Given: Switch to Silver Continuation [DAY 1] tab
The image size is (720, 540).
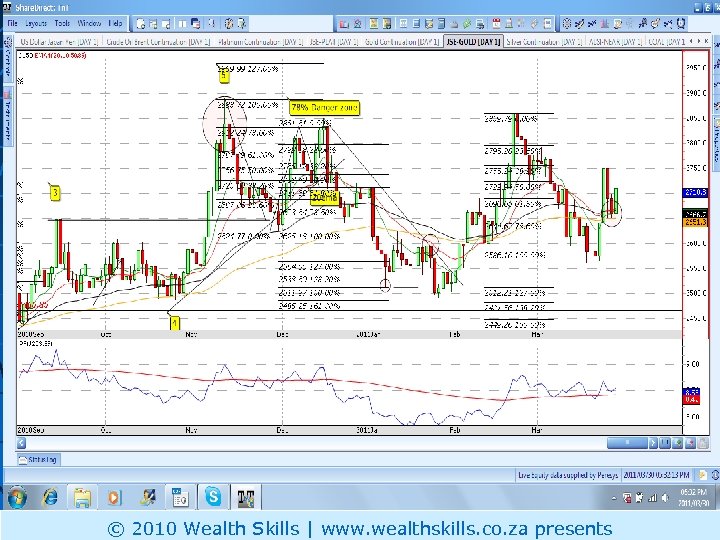Looking at the screenshot, I should pyautogui.click(x=544, y=42).
